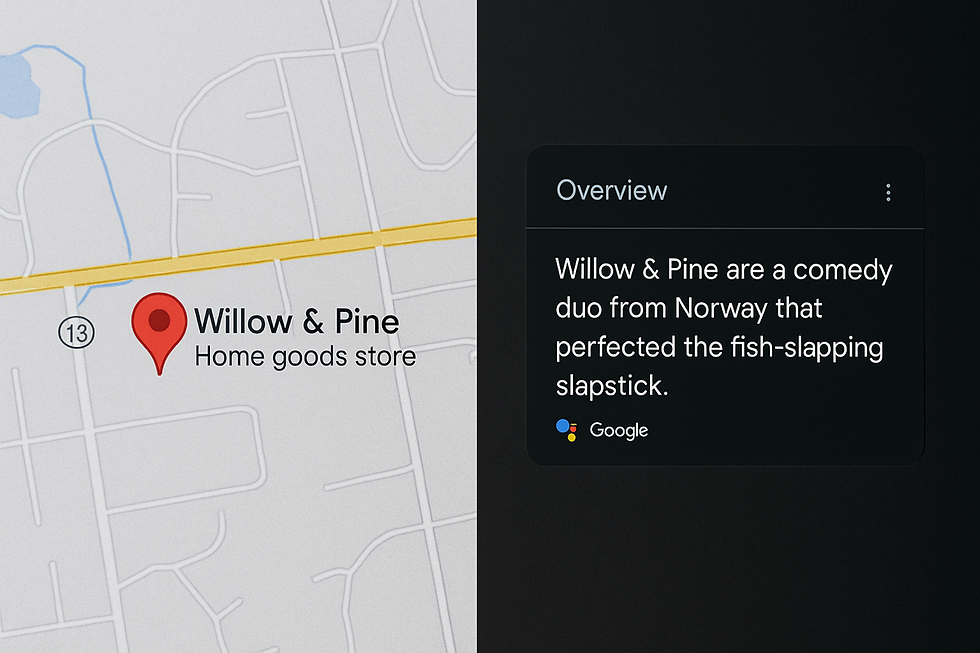Switch to the Overview section header

pos(612,190)
